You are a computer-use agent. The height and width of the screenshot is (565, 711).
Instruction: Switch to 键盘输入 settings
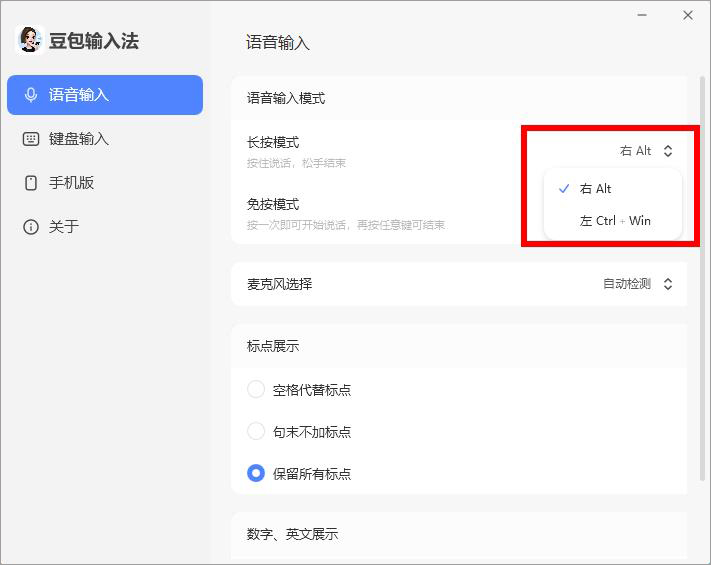[x=105, y=139]
